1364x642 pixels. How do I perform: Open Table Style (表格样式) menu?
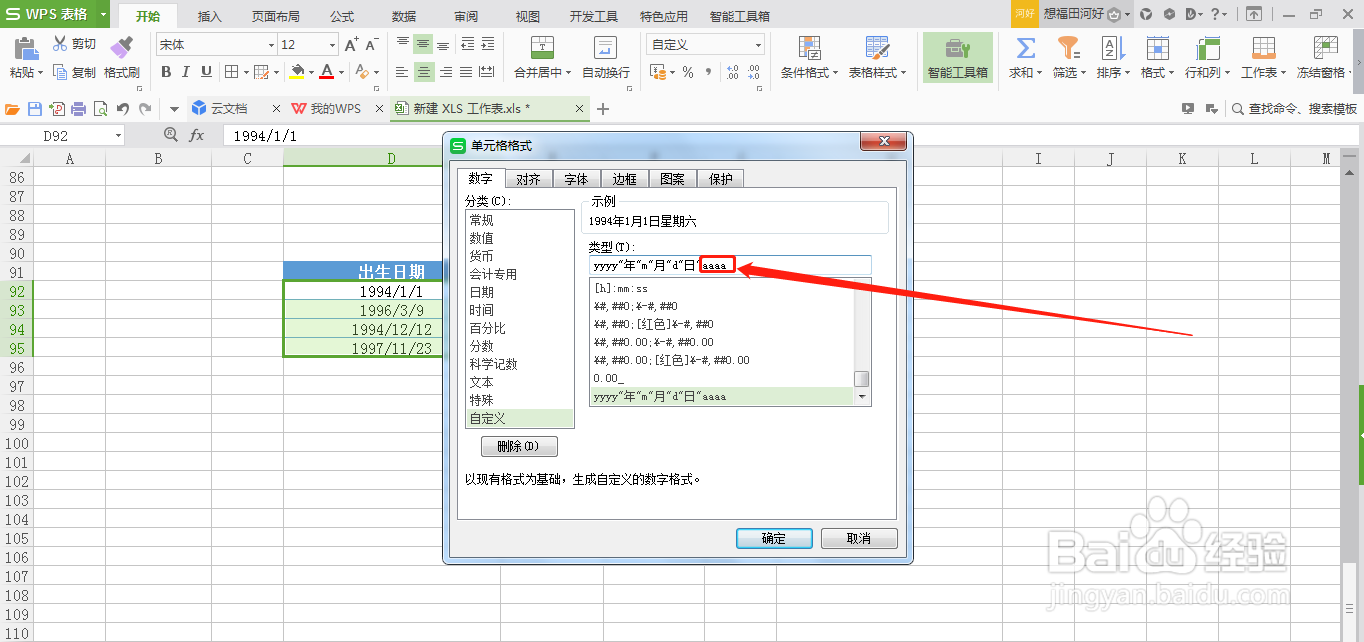[876, 58]
